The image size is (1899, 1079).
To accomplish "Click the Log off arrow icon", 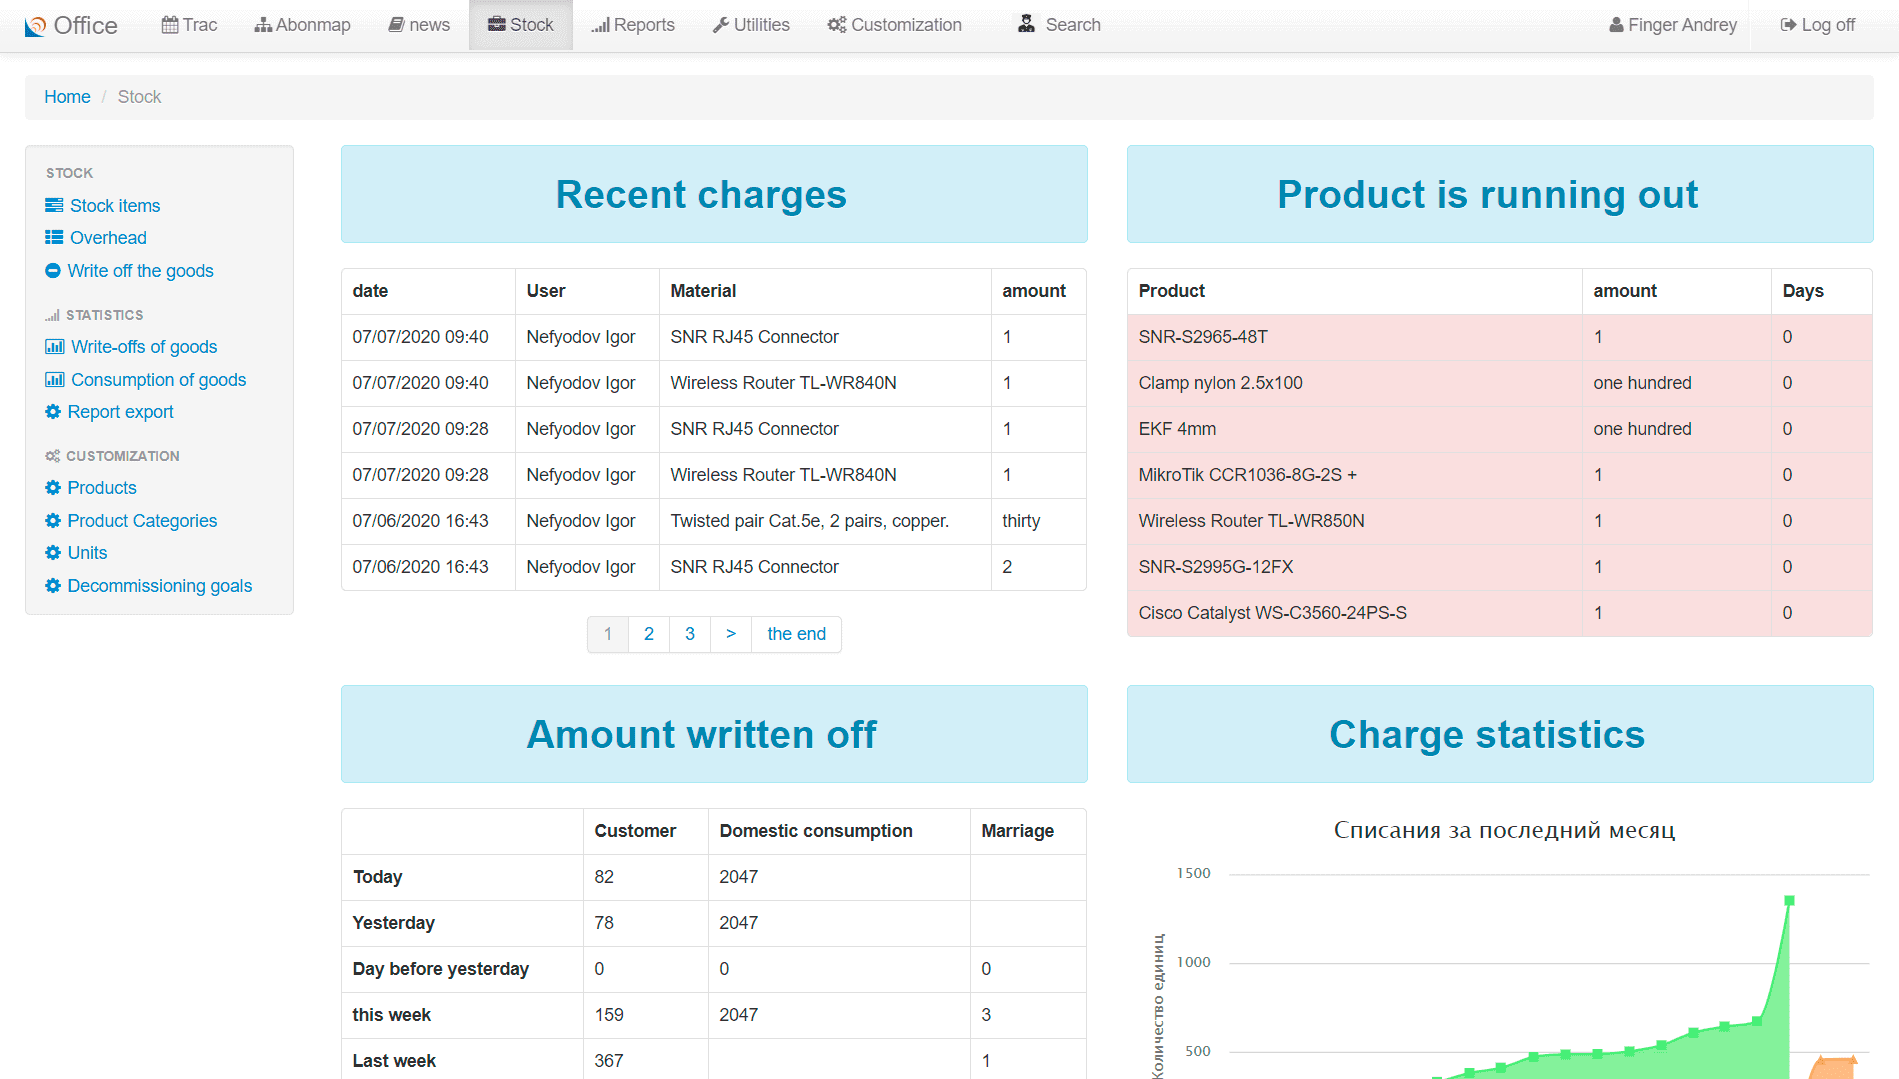I will pos(1788,25).
